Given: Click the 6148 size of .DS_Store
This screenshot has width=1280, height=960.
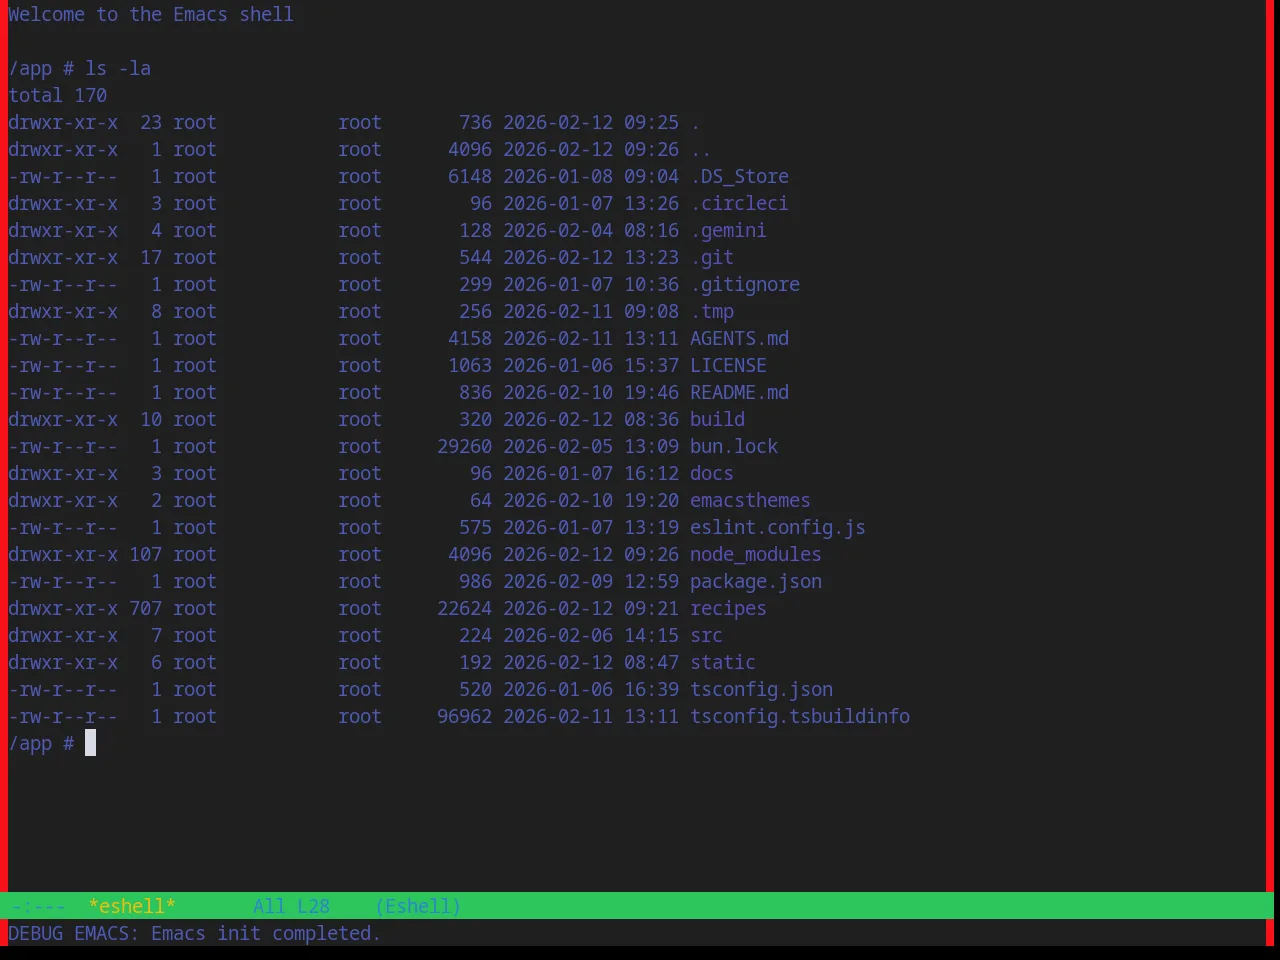Looking at the screenshot, I should pos(470,176).
